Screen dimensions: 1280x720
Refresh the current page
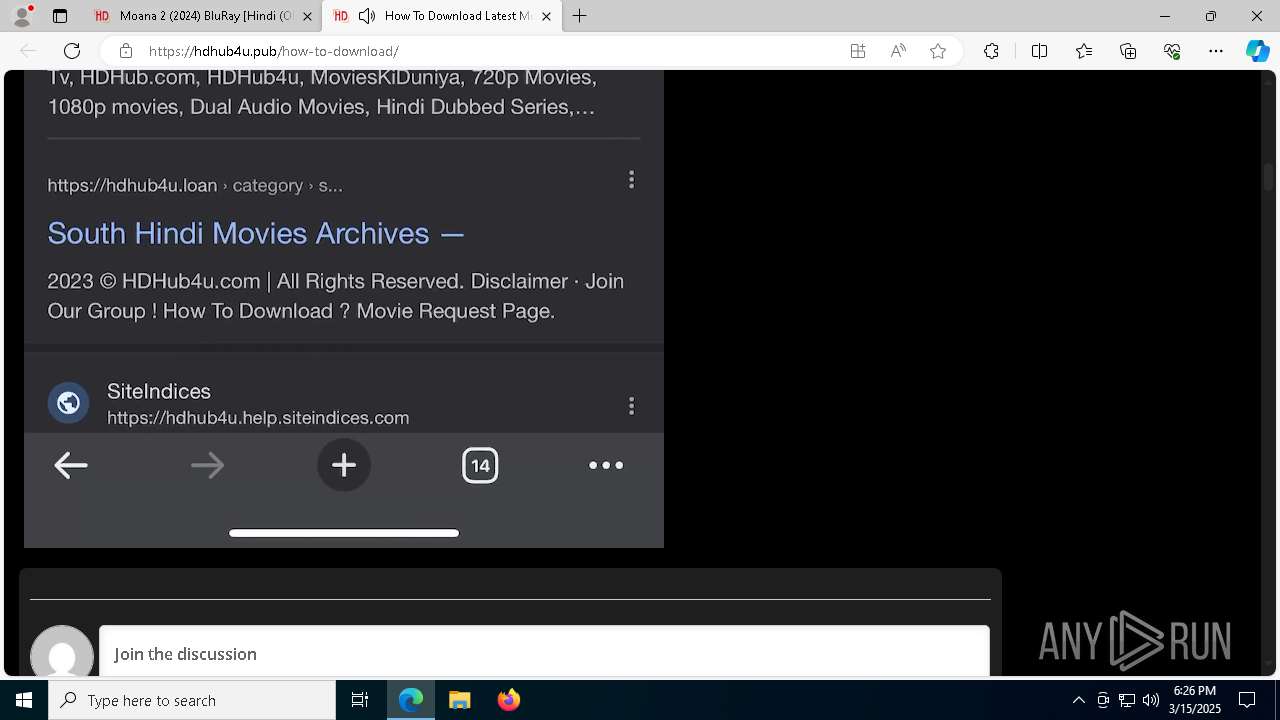(x=72, y=51)
